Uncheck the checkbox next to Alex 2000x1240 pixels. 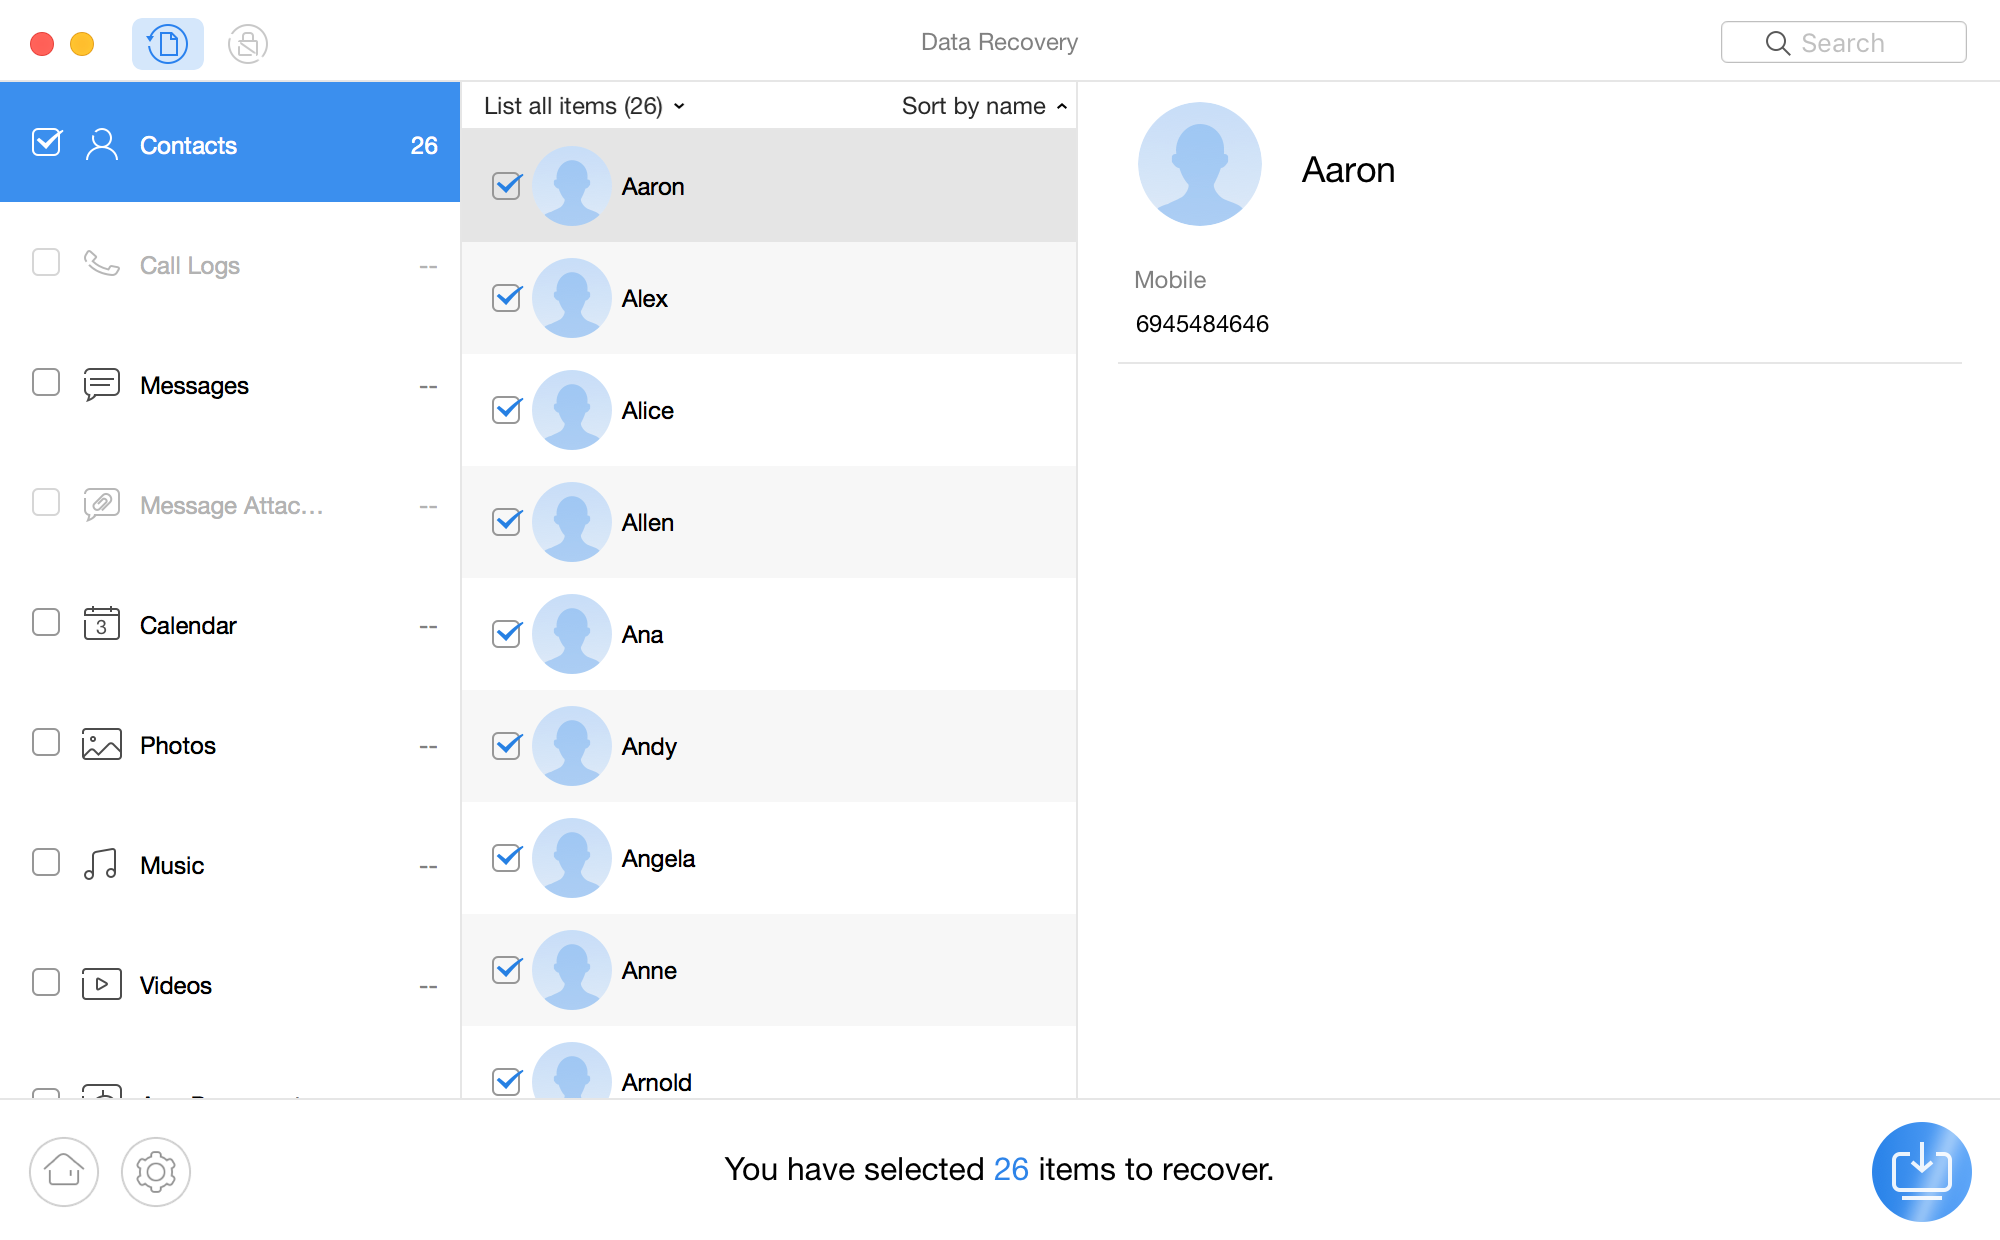(x=507, y=298)
